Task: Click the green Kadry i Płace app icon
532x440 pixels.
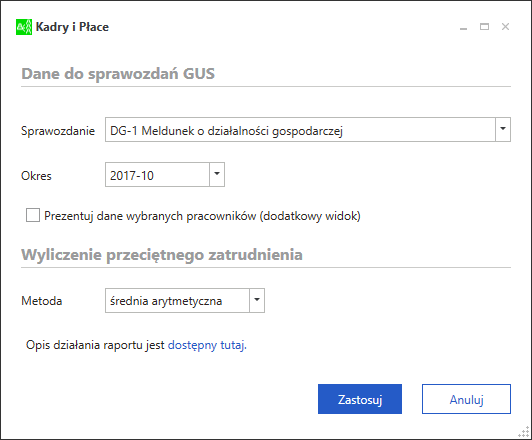Action: (x=24, y=27)
